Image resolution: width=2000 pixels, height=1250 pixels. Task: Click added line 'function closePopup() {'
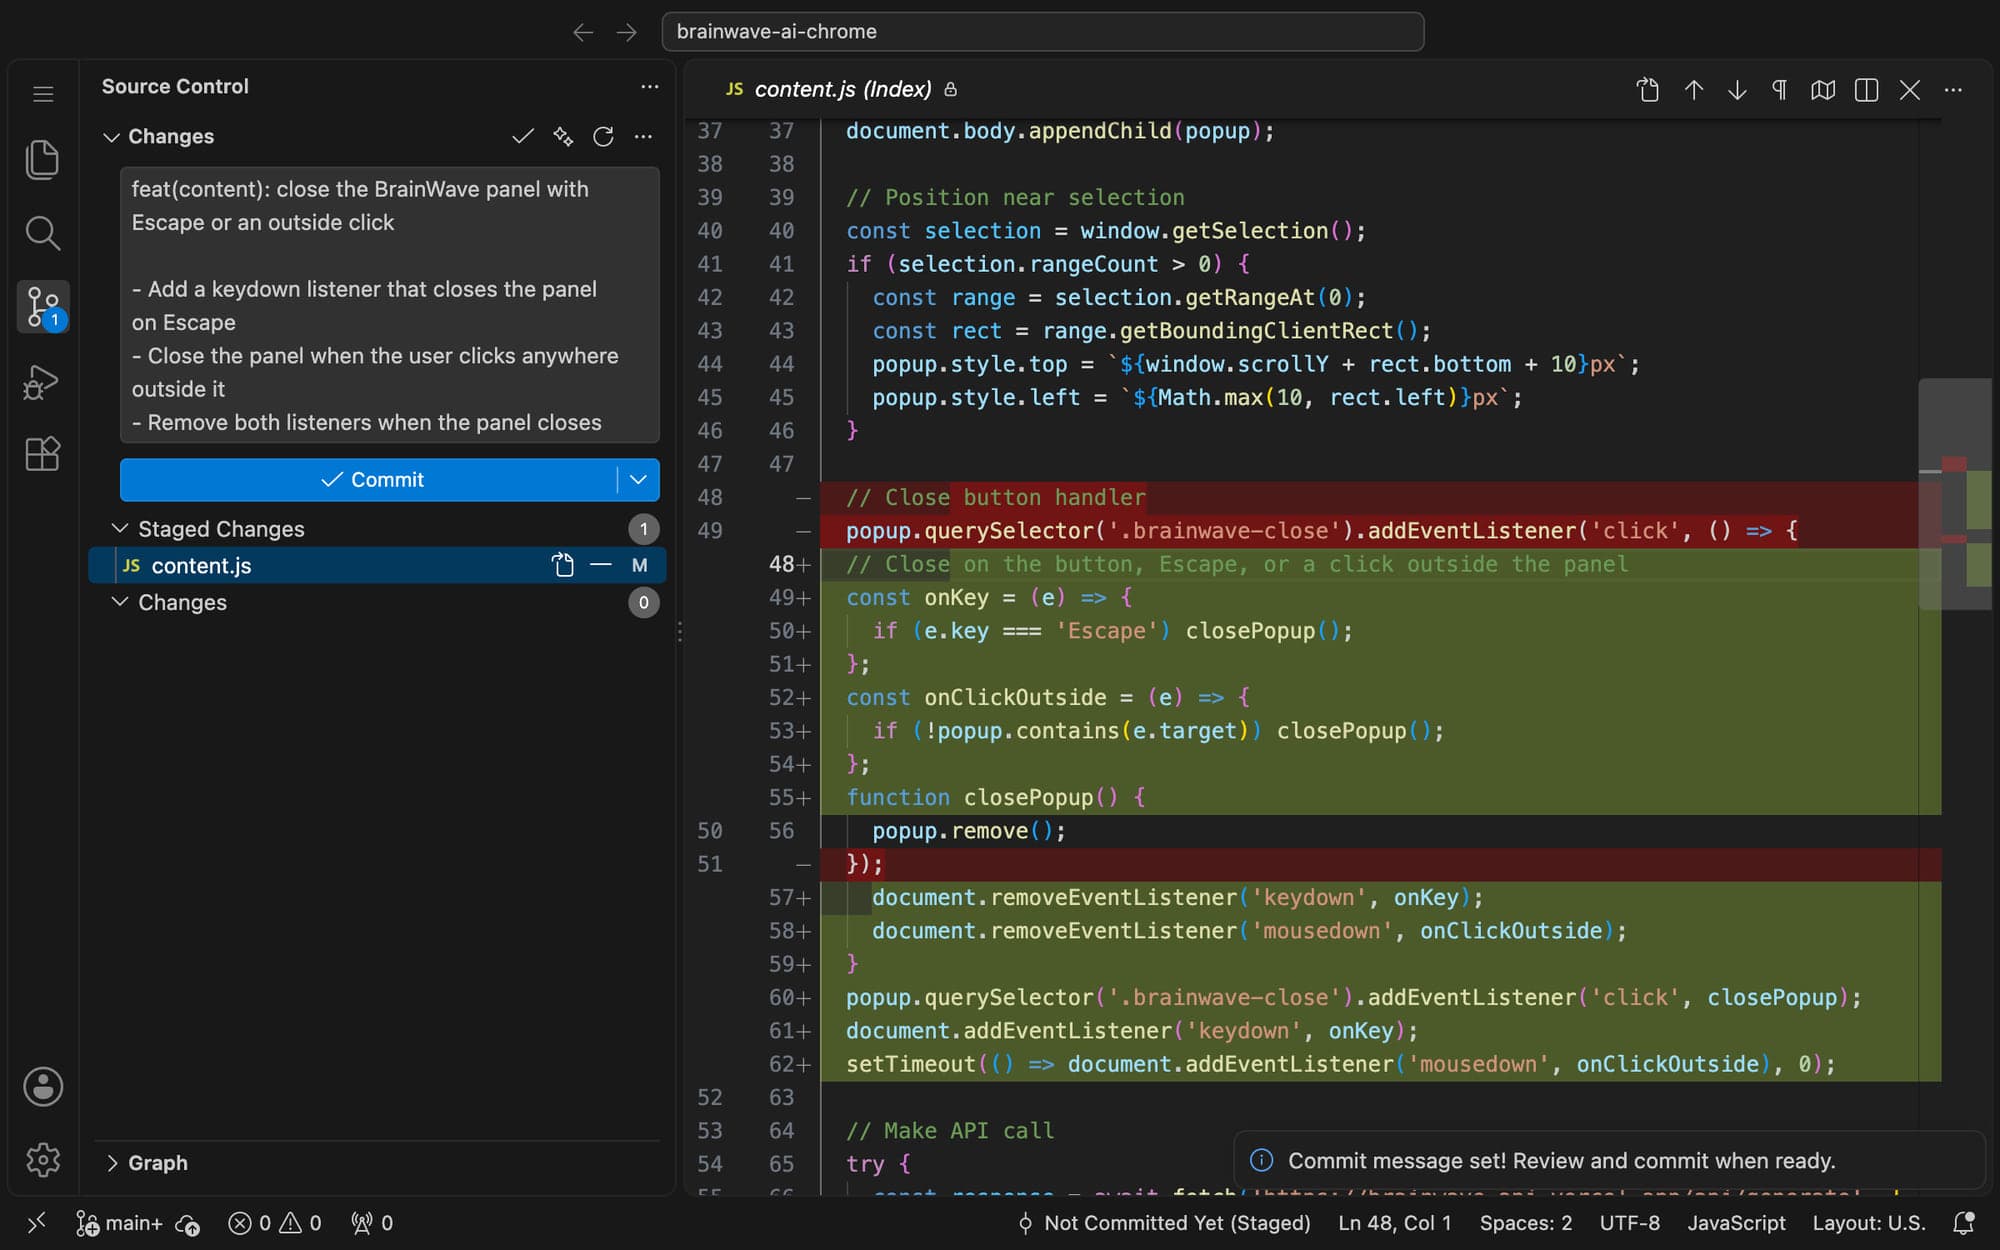(995, 797)
